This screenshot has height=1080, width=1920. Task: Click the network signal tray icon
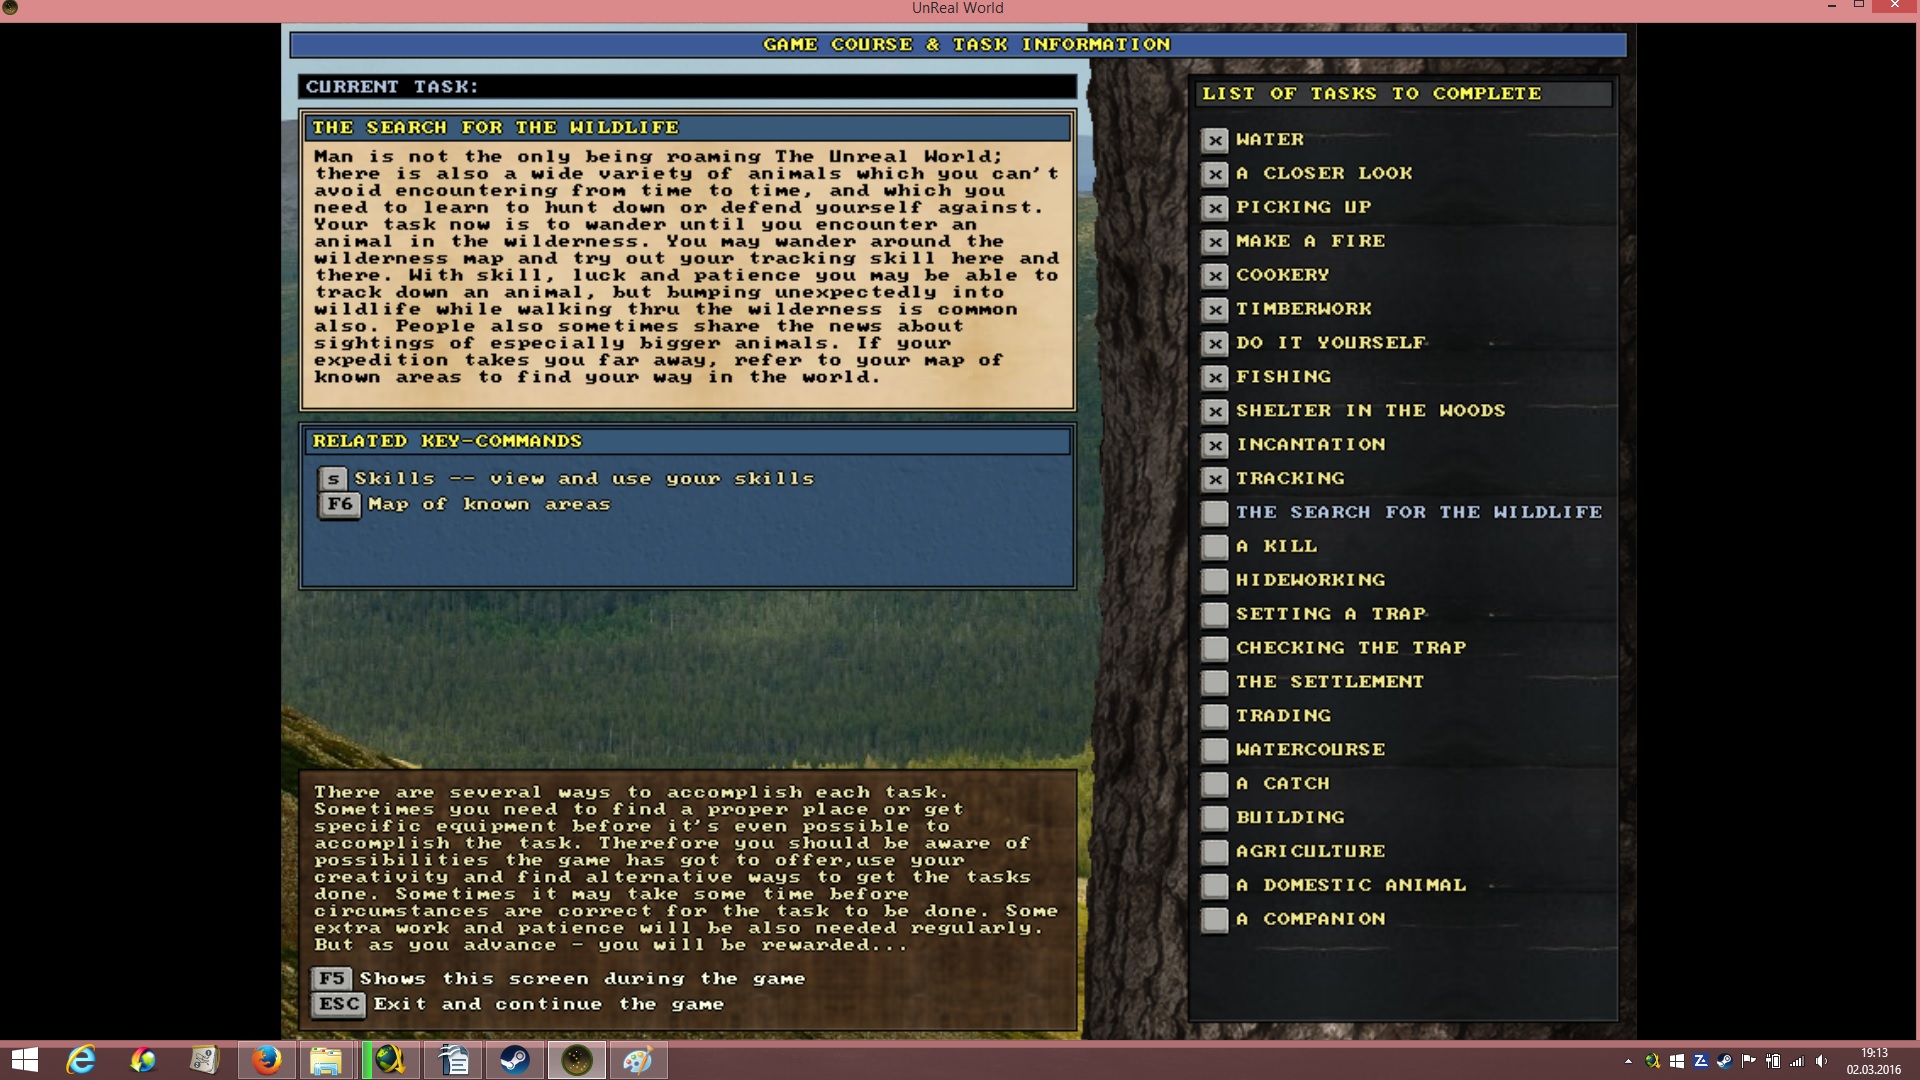click(1797, 1061)
